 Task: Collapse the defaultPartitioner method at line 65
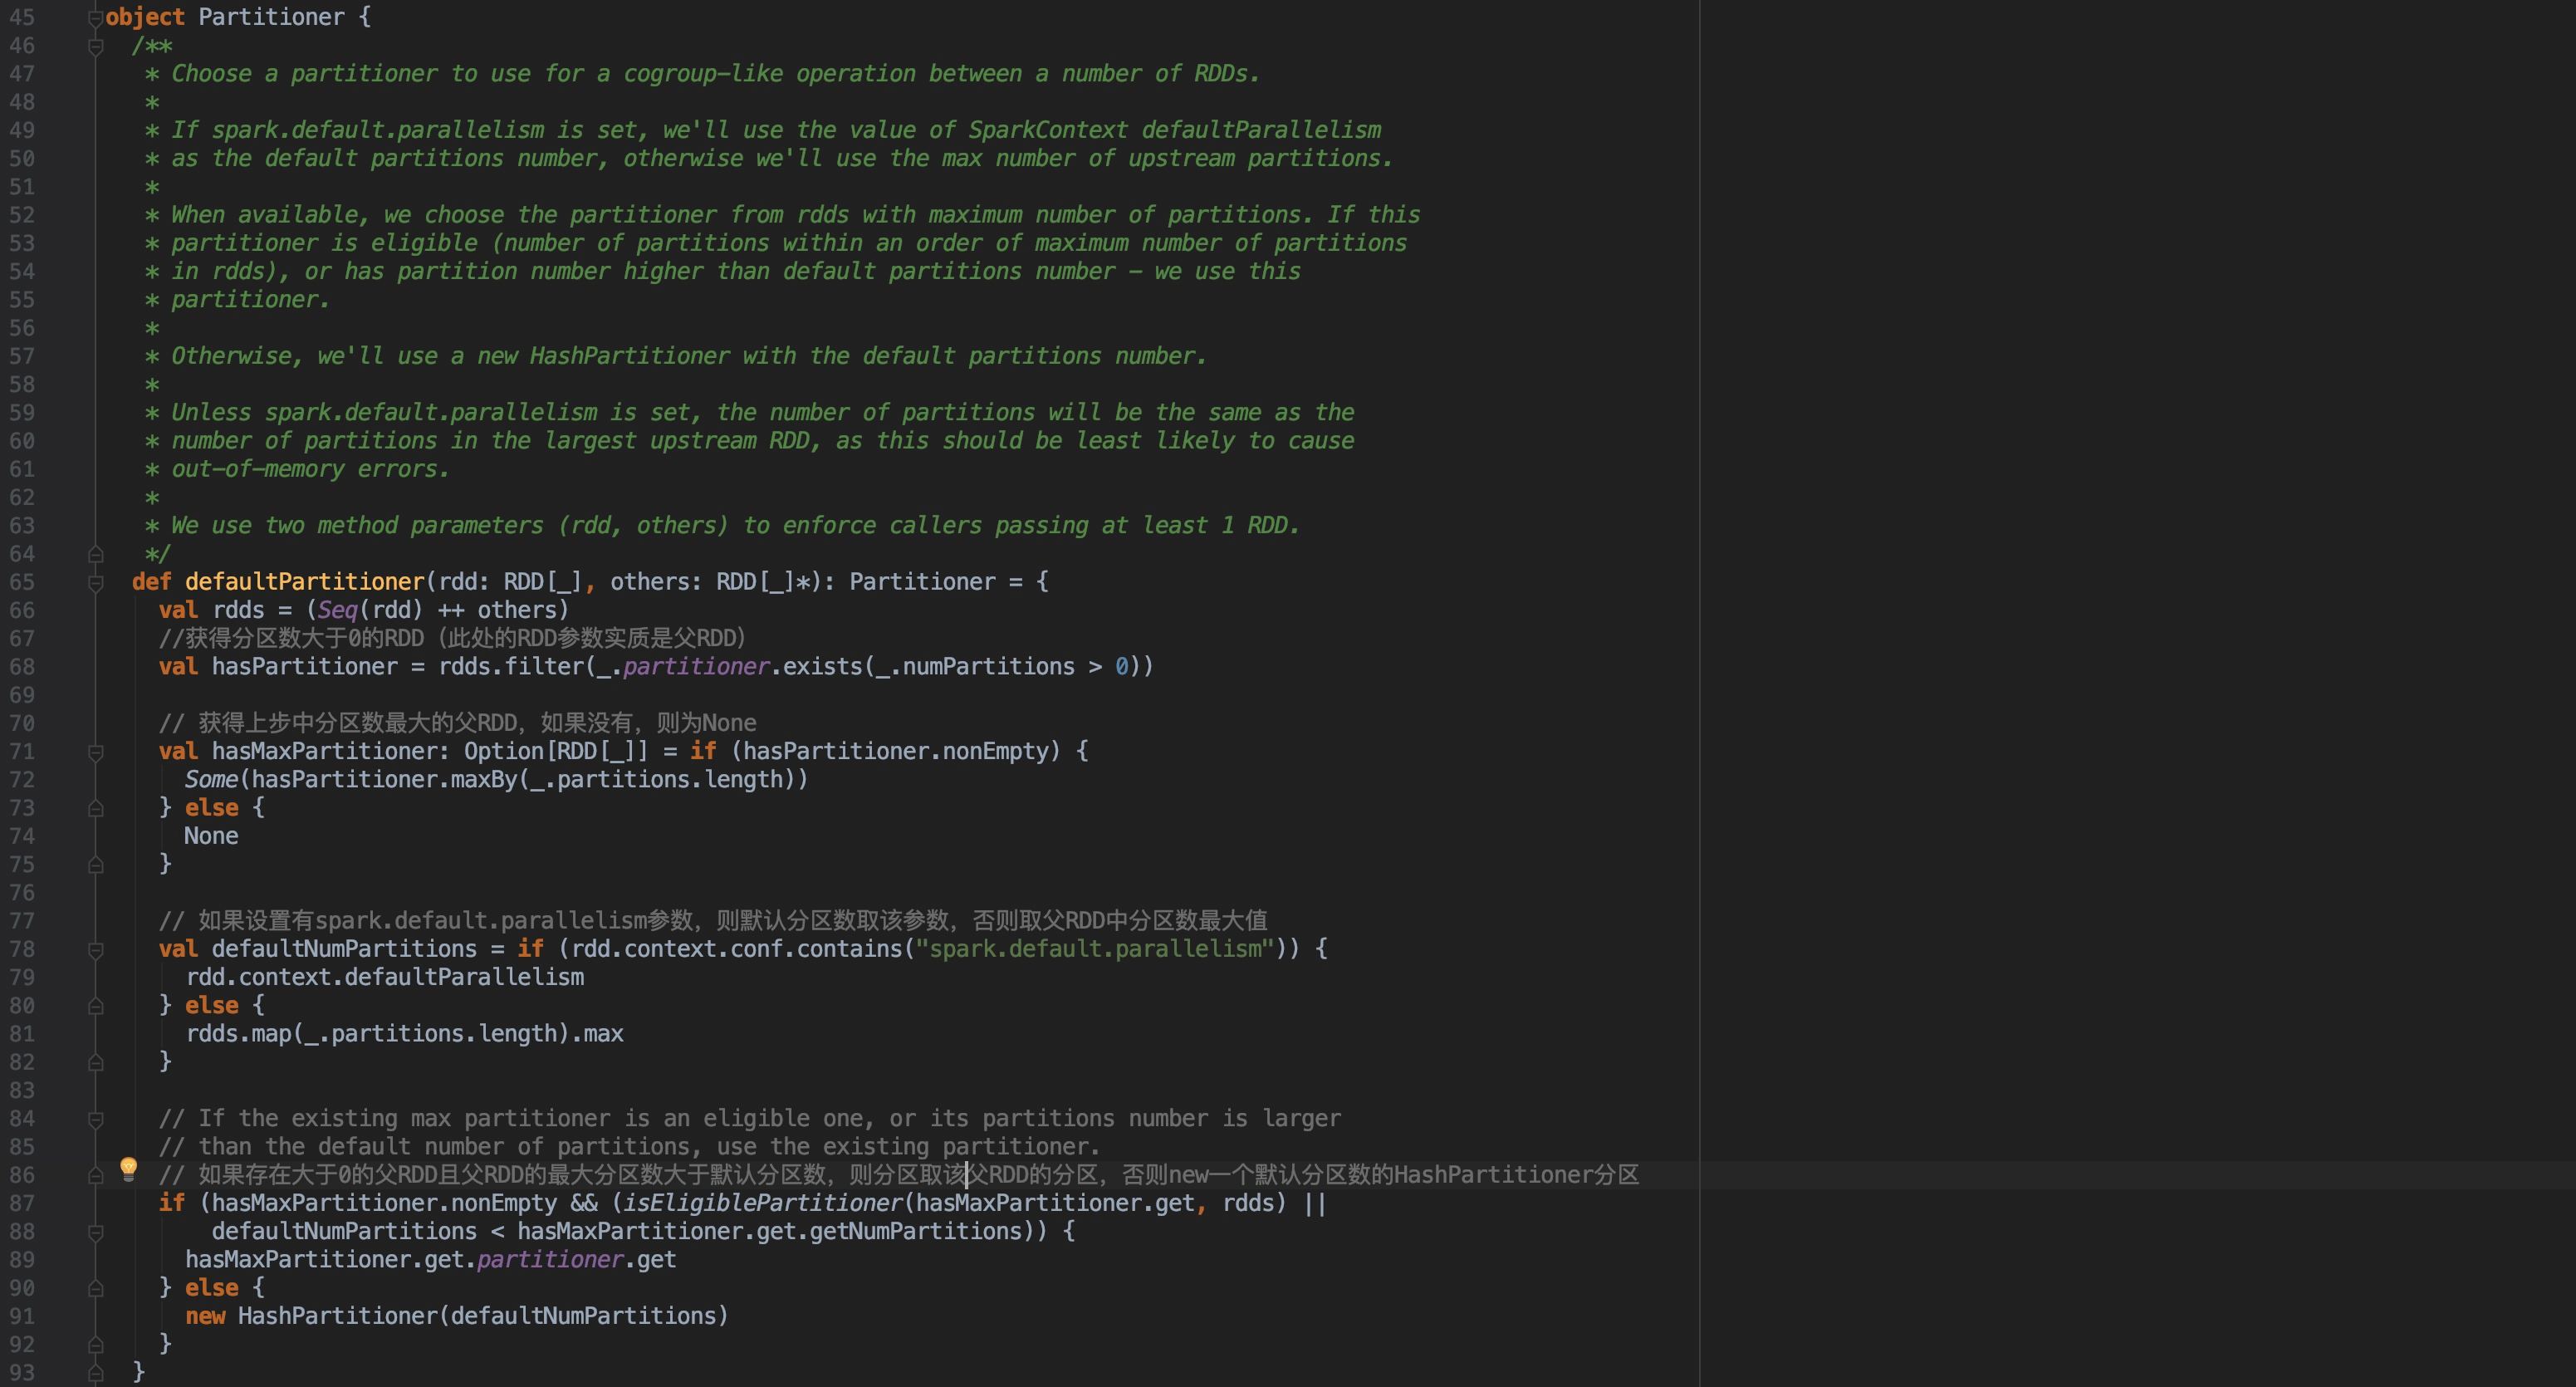point(96,582)
